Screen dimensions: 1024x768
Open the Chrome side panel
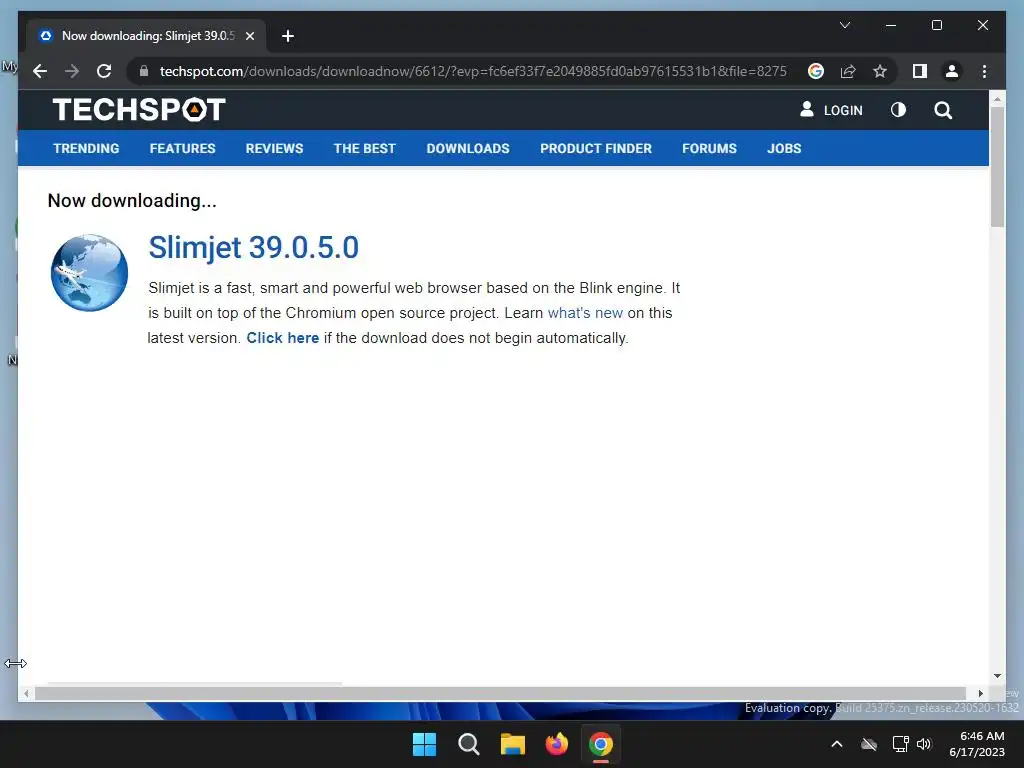click(920, 71)
